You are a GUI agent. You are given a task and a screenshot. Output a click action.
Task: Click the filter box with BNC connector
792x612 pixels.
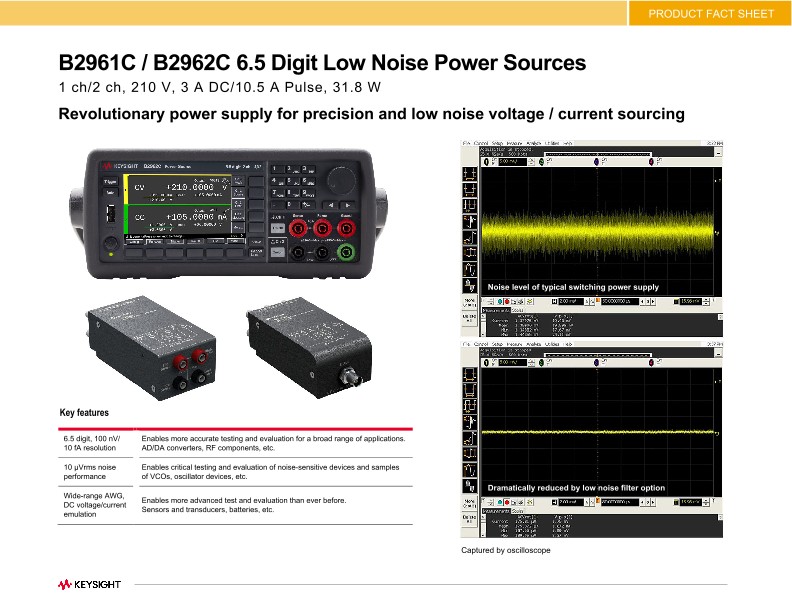310,346
